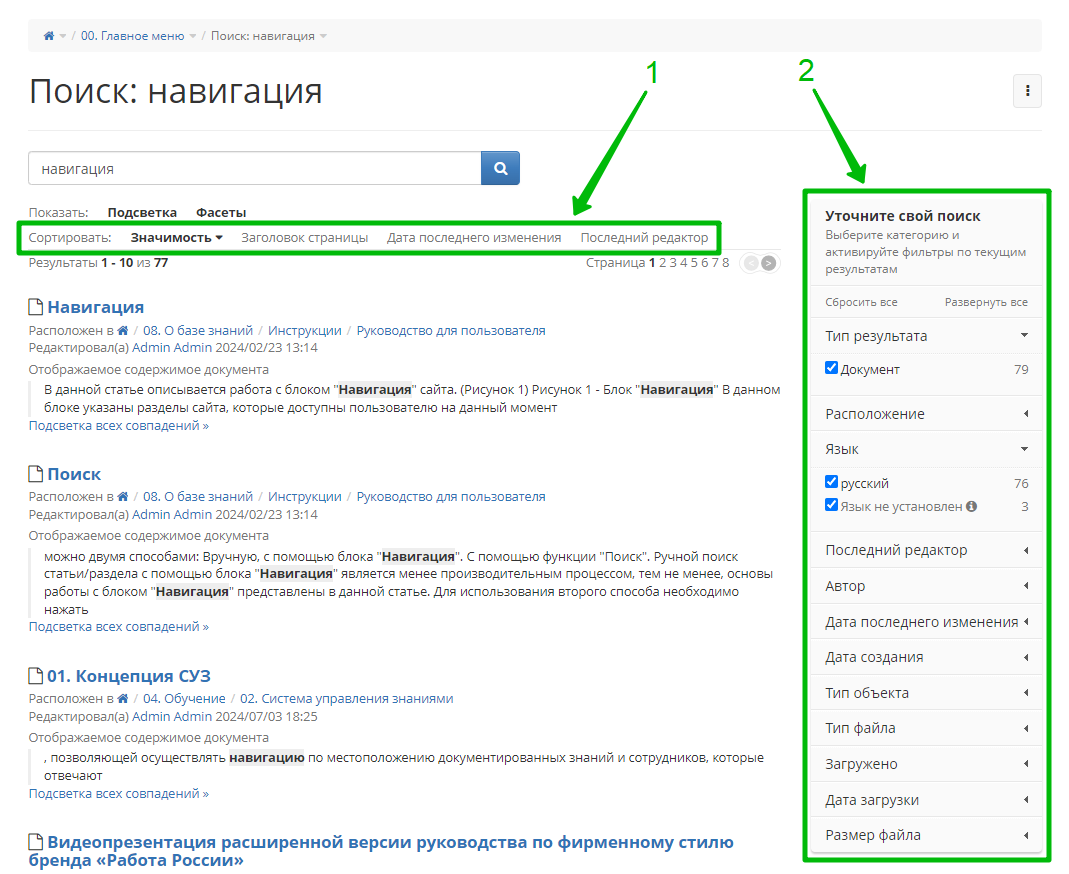Open the Поиск search result link

(x=74, y=474)
